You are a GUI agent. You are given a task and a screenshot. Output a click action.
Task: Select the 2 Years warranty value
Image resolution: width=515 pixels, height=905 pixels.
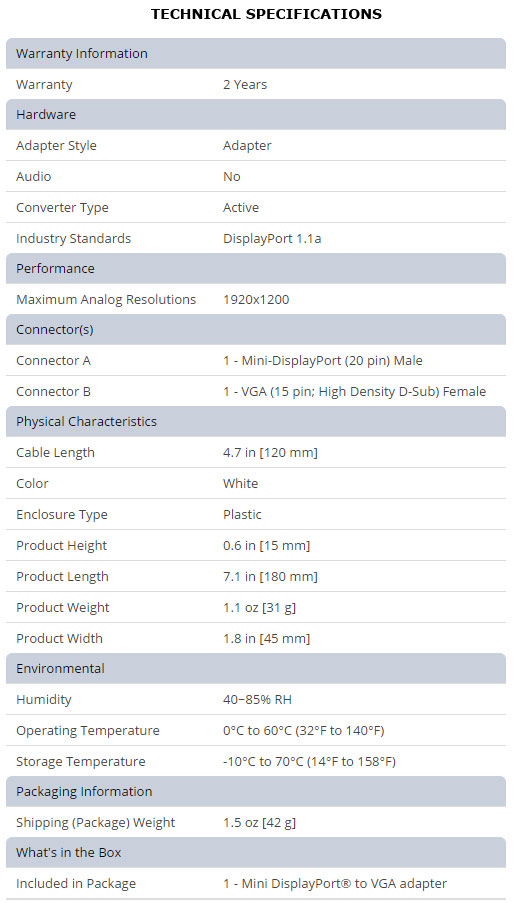coord(245,84)
